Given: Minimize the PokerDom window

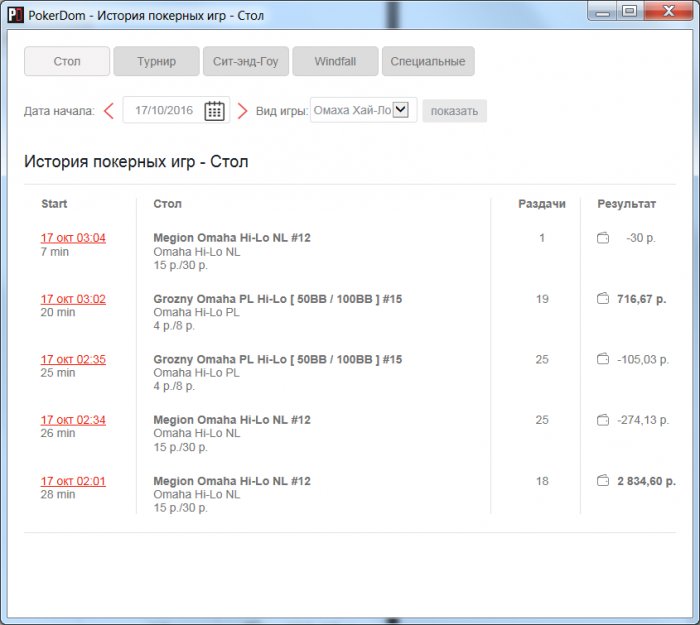Looking at the screenshot, I should coord(602,12).
